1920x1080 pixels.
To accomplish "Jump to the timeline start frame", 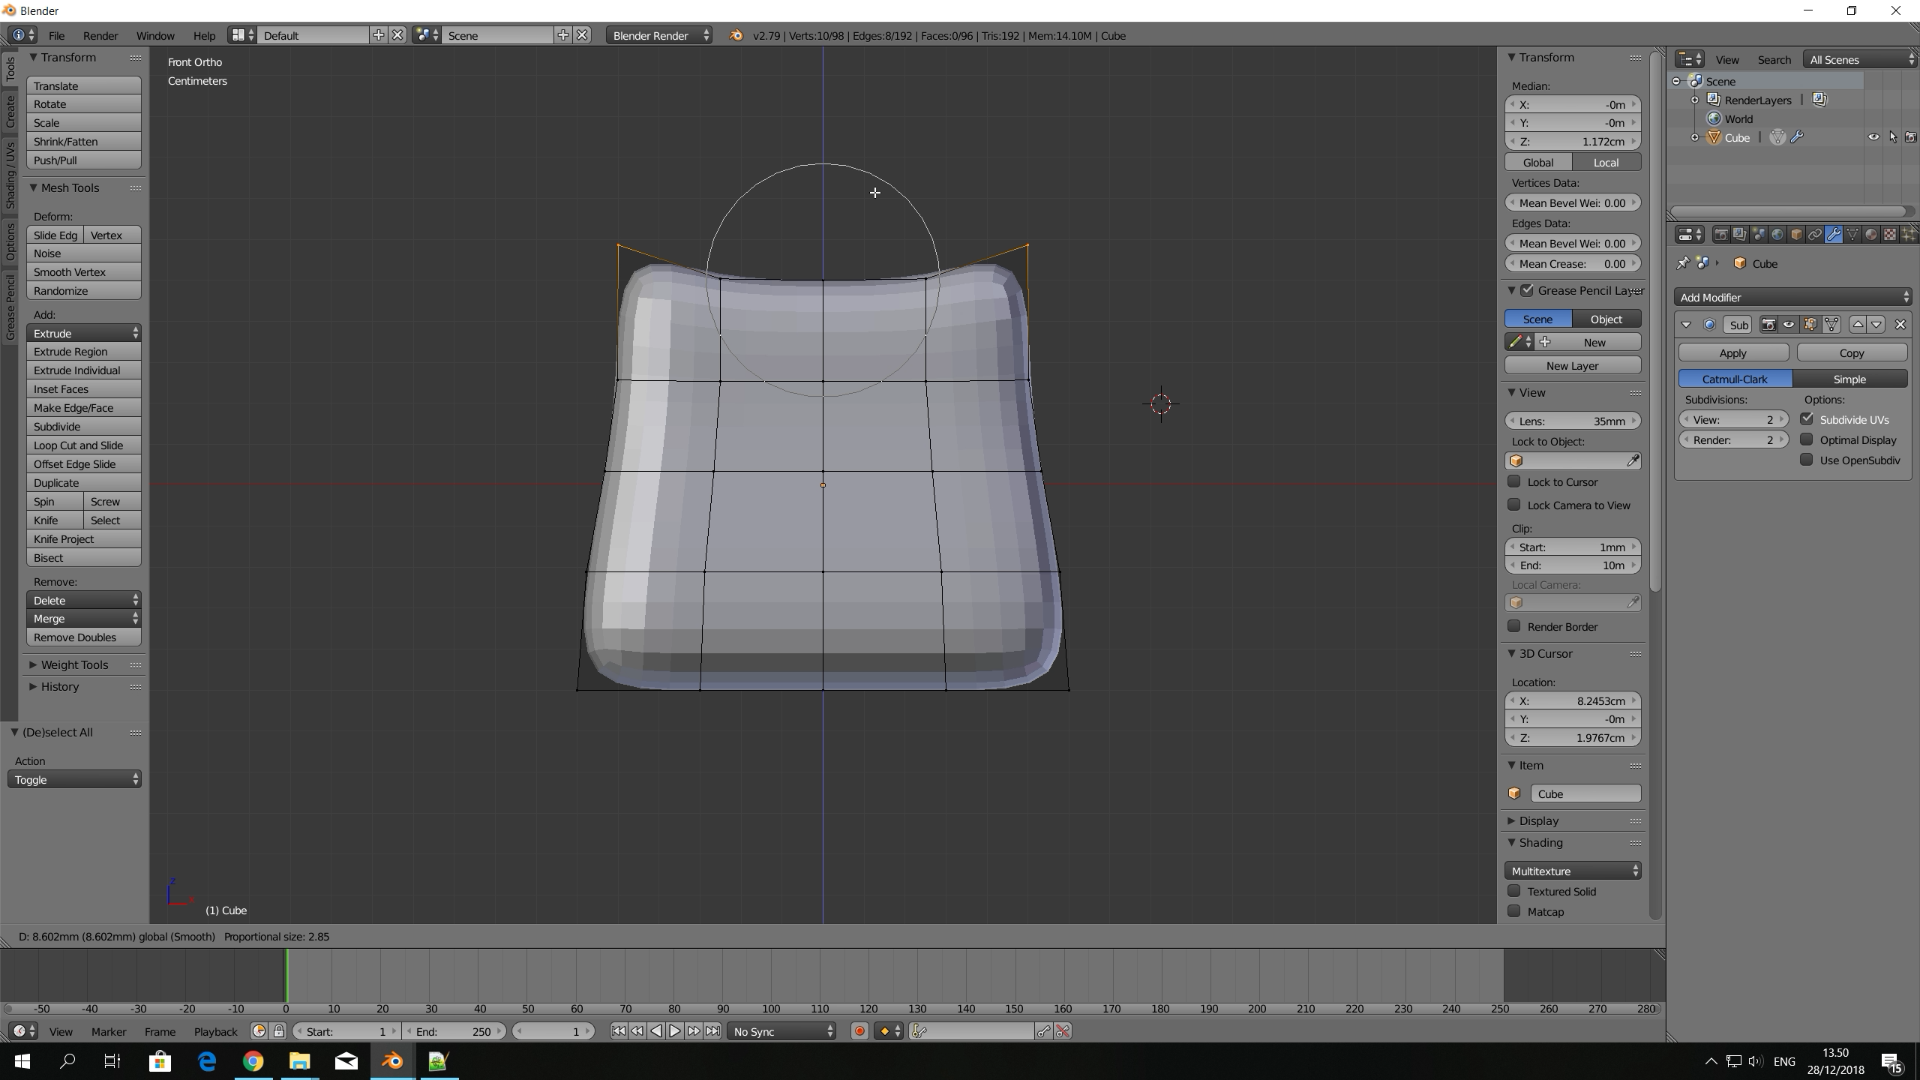I will click(619, 1031).
